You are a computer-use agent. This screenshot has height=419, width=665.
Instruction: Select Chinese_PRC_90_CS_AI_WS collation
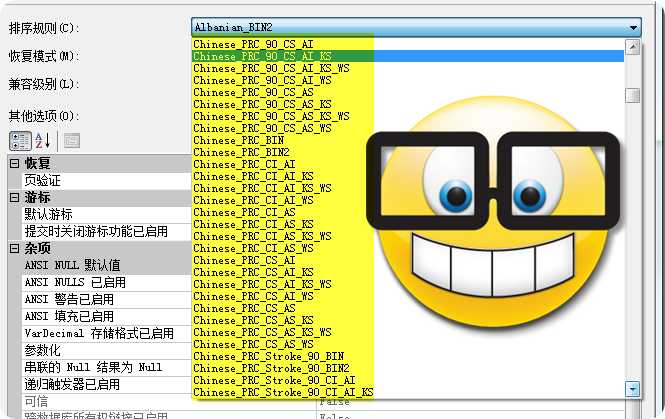pos(408,80)
